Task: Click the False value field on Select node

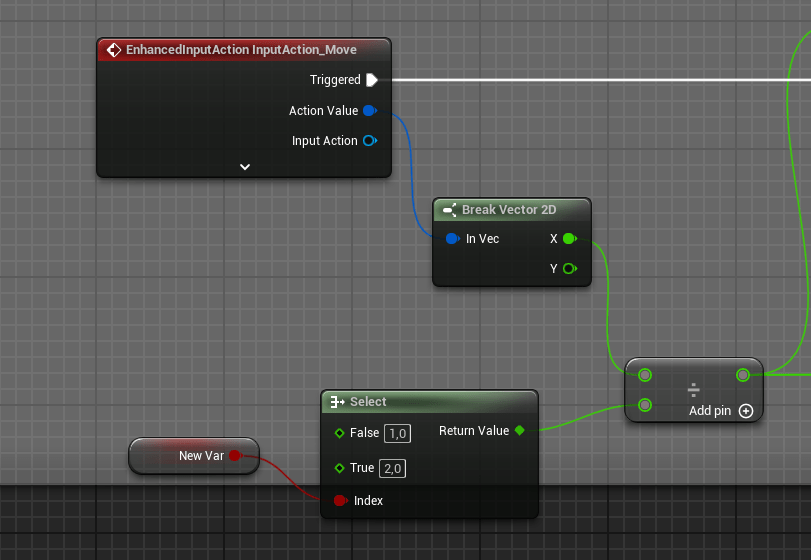Action: 397,433
